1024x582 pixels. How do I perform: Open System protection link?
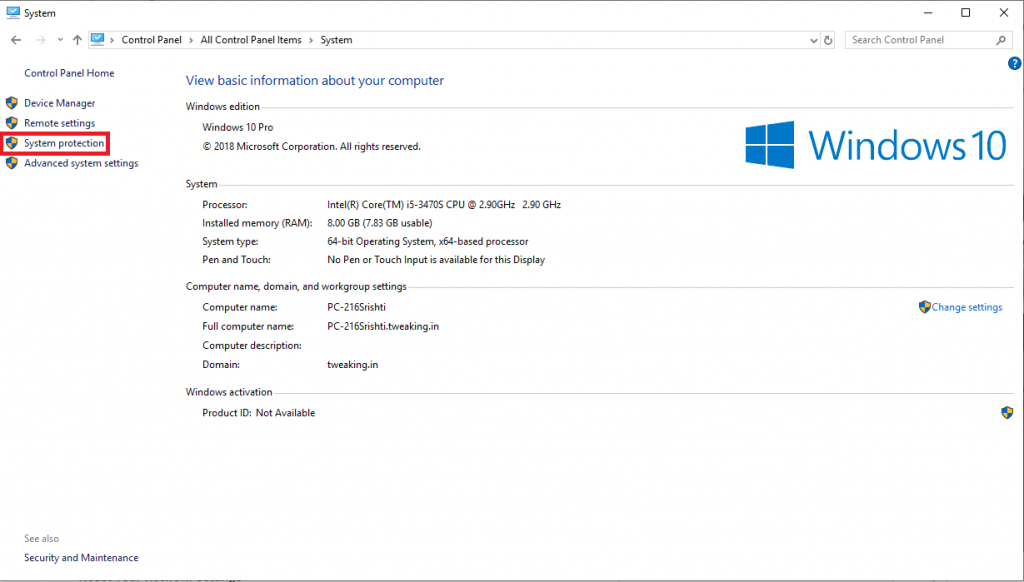pyautogui.click(x=64, y=143)
